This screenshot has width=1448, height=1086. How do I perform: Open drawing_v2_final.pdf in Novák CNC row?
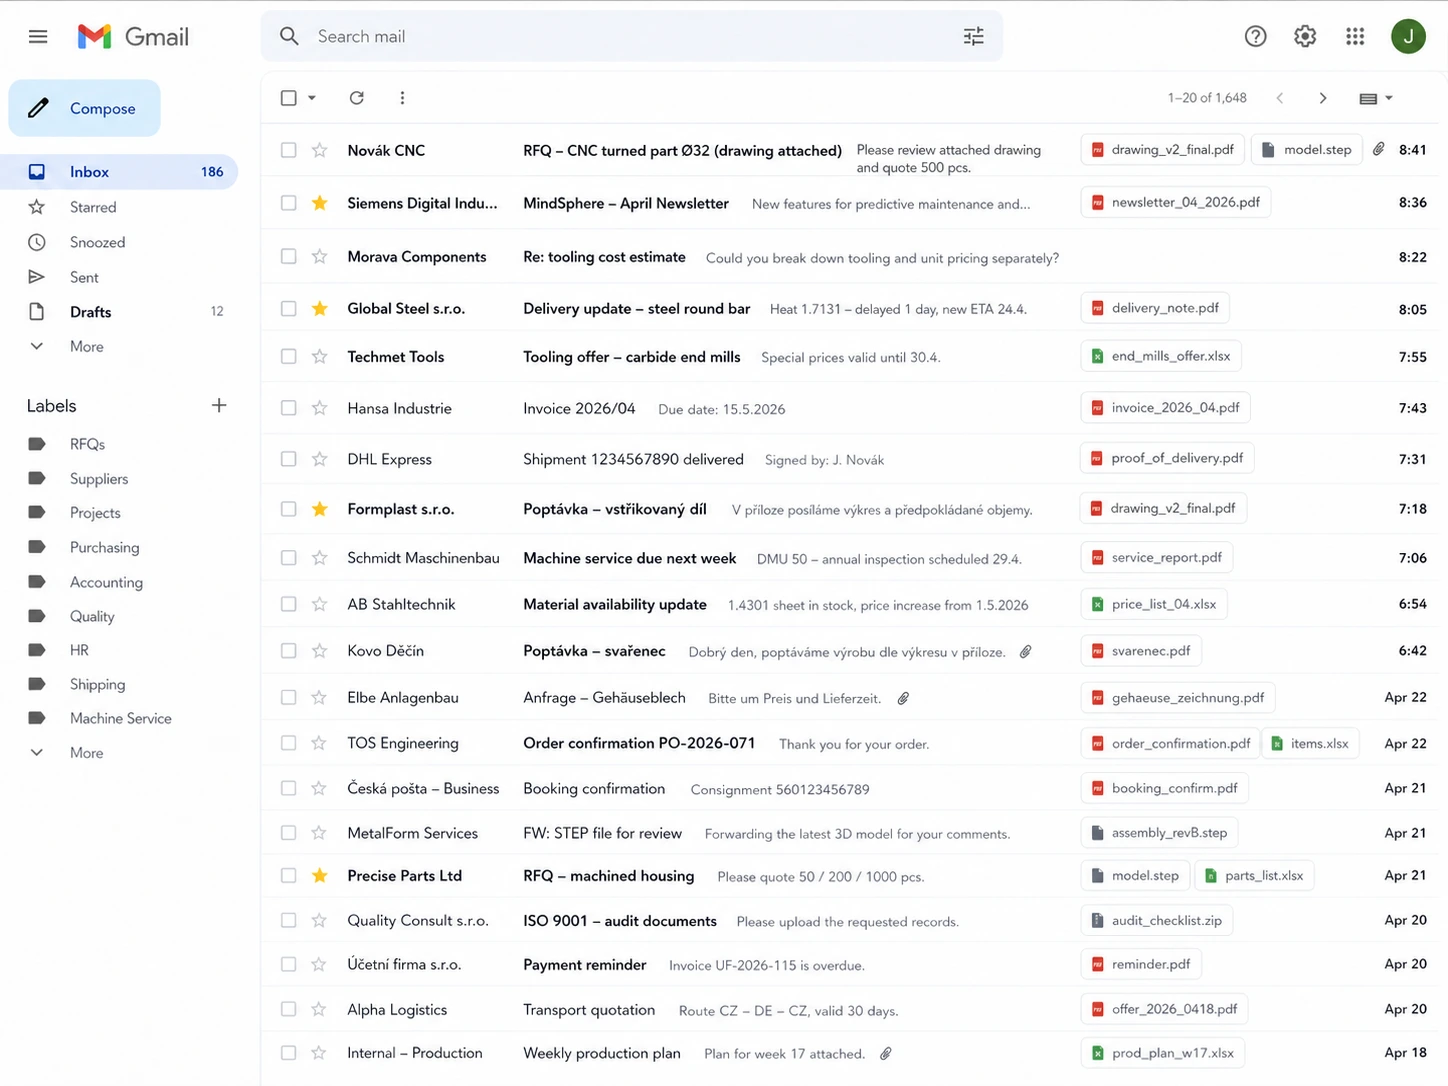1163,149
